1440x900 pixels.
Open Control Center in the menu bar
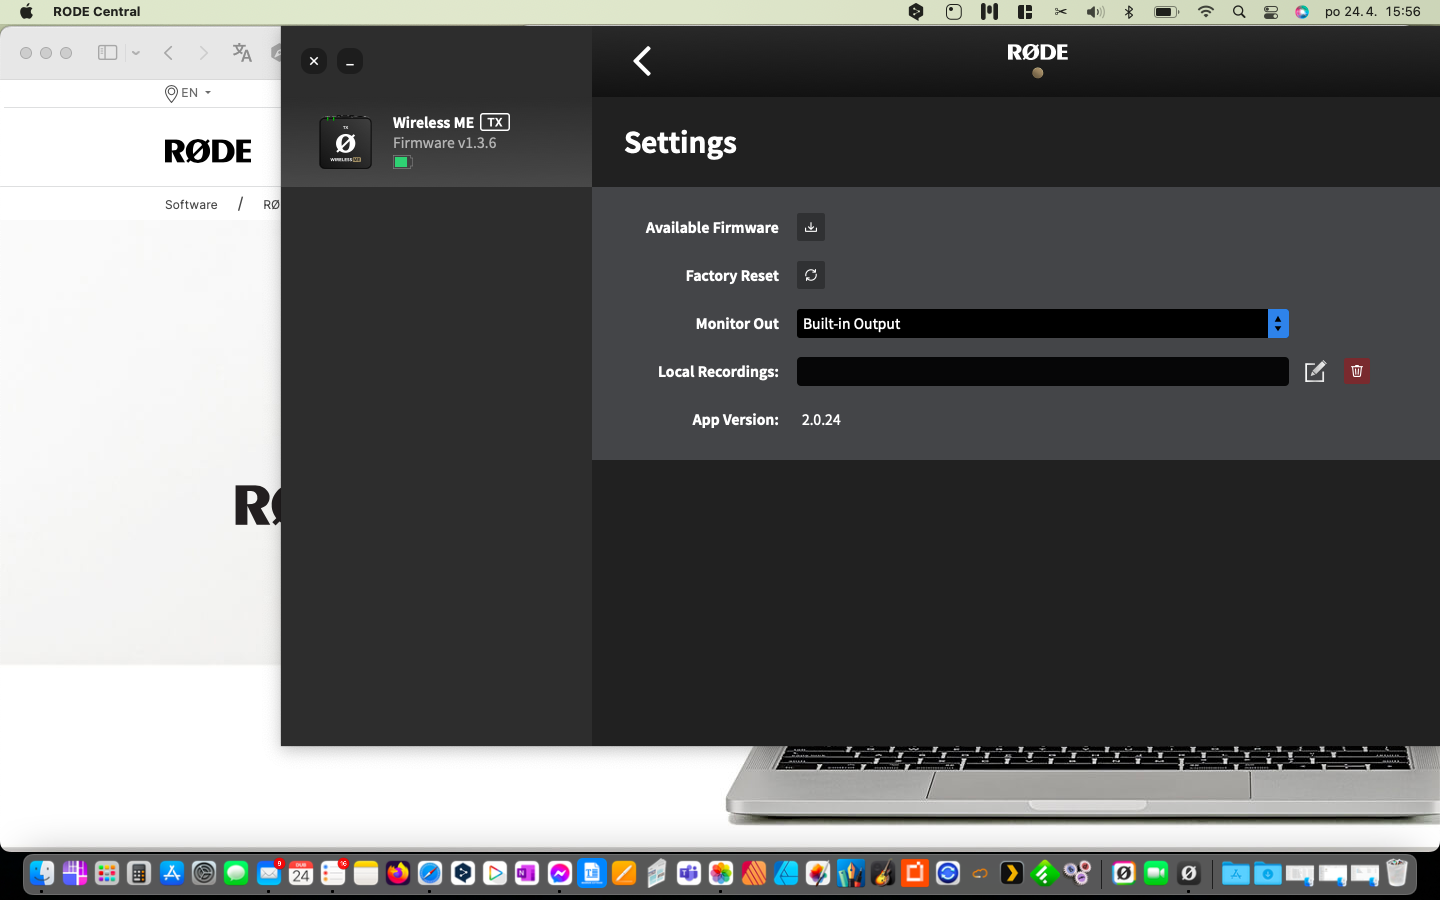tap(1270, 12)
